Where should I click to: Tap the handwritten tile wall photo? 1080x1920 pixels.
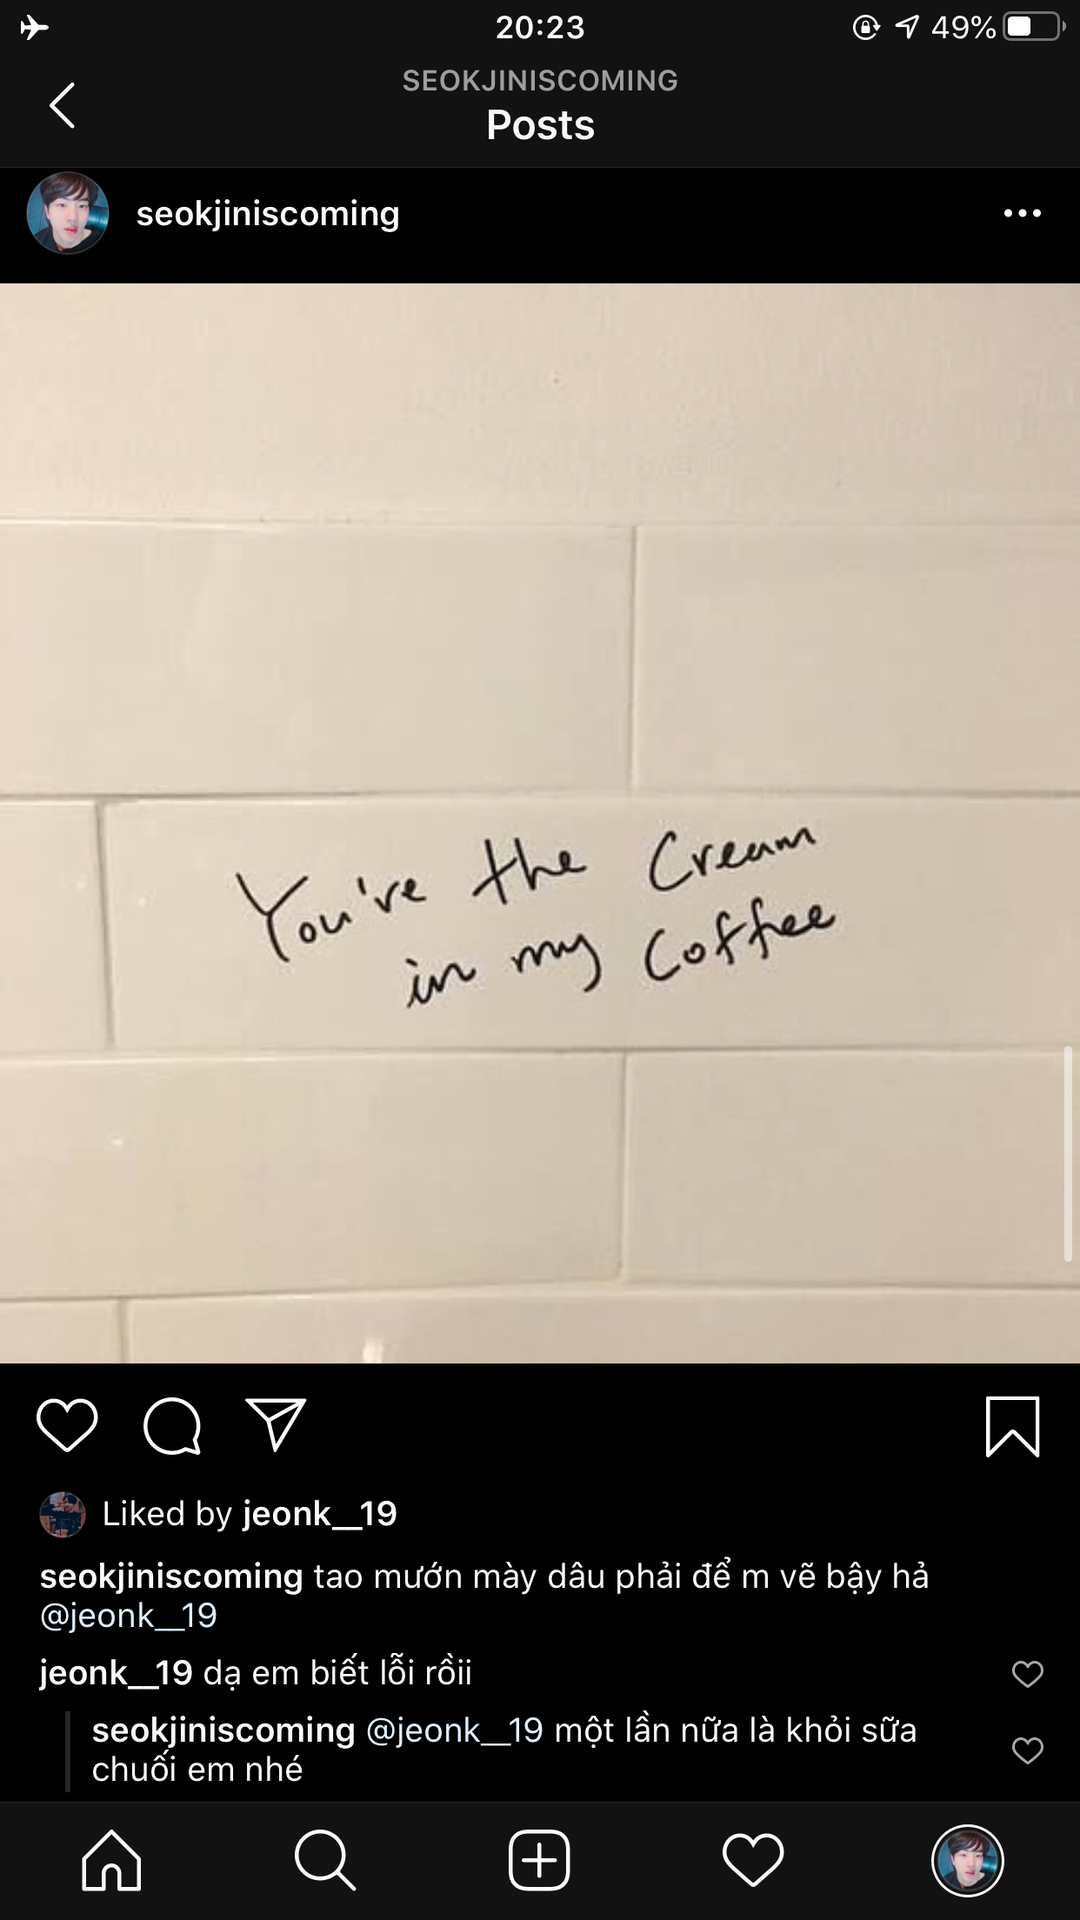click(x=540, y=823)
